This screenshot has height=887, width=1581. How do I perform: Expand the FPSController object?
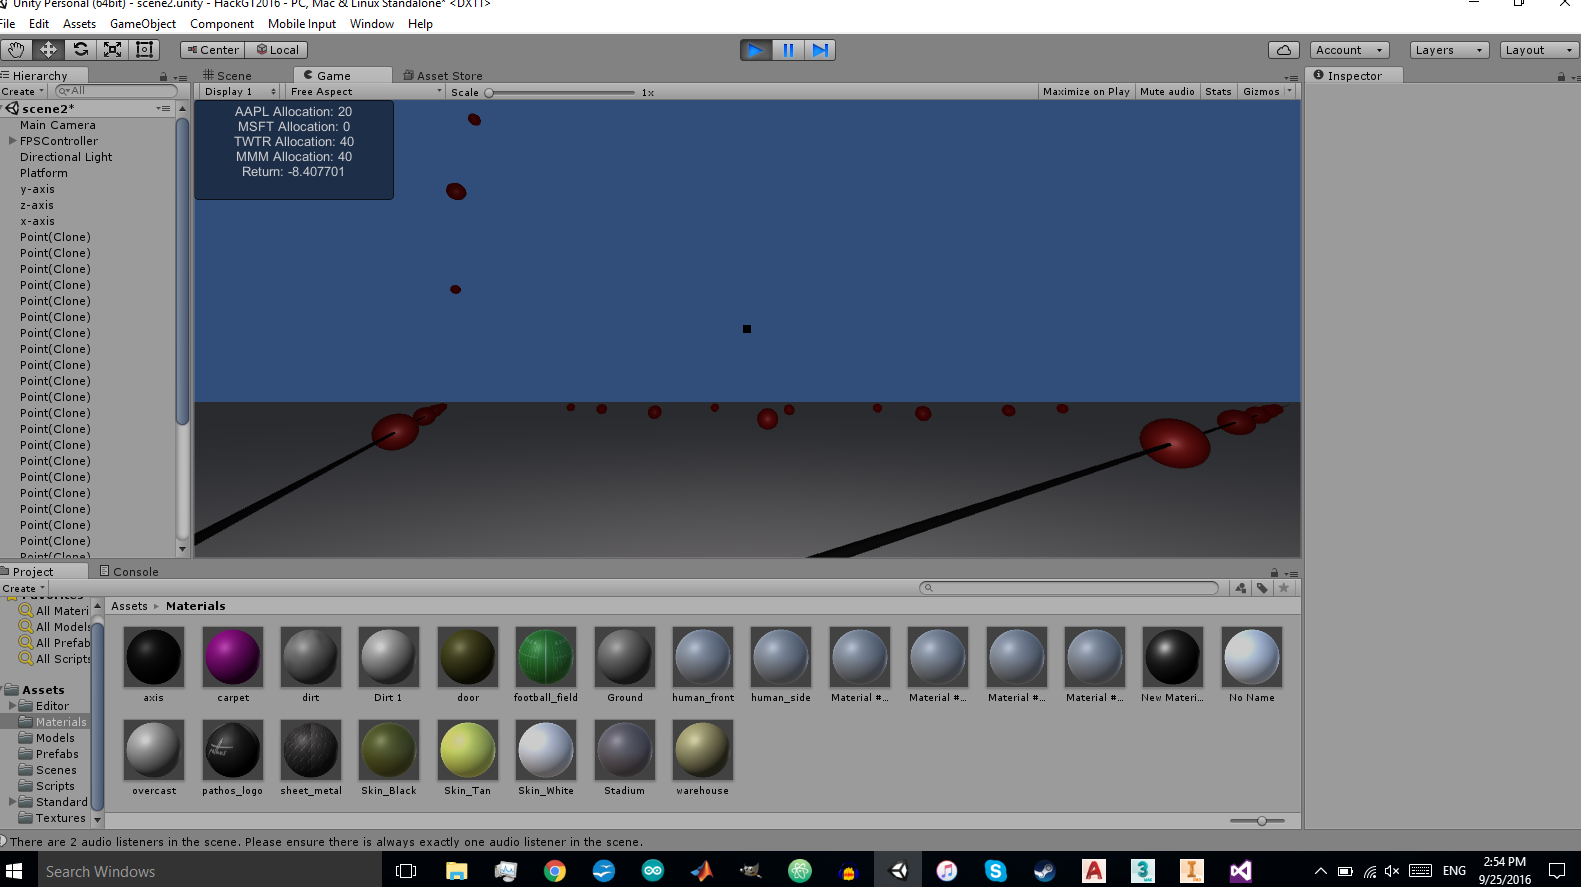[x=13, y=141]
